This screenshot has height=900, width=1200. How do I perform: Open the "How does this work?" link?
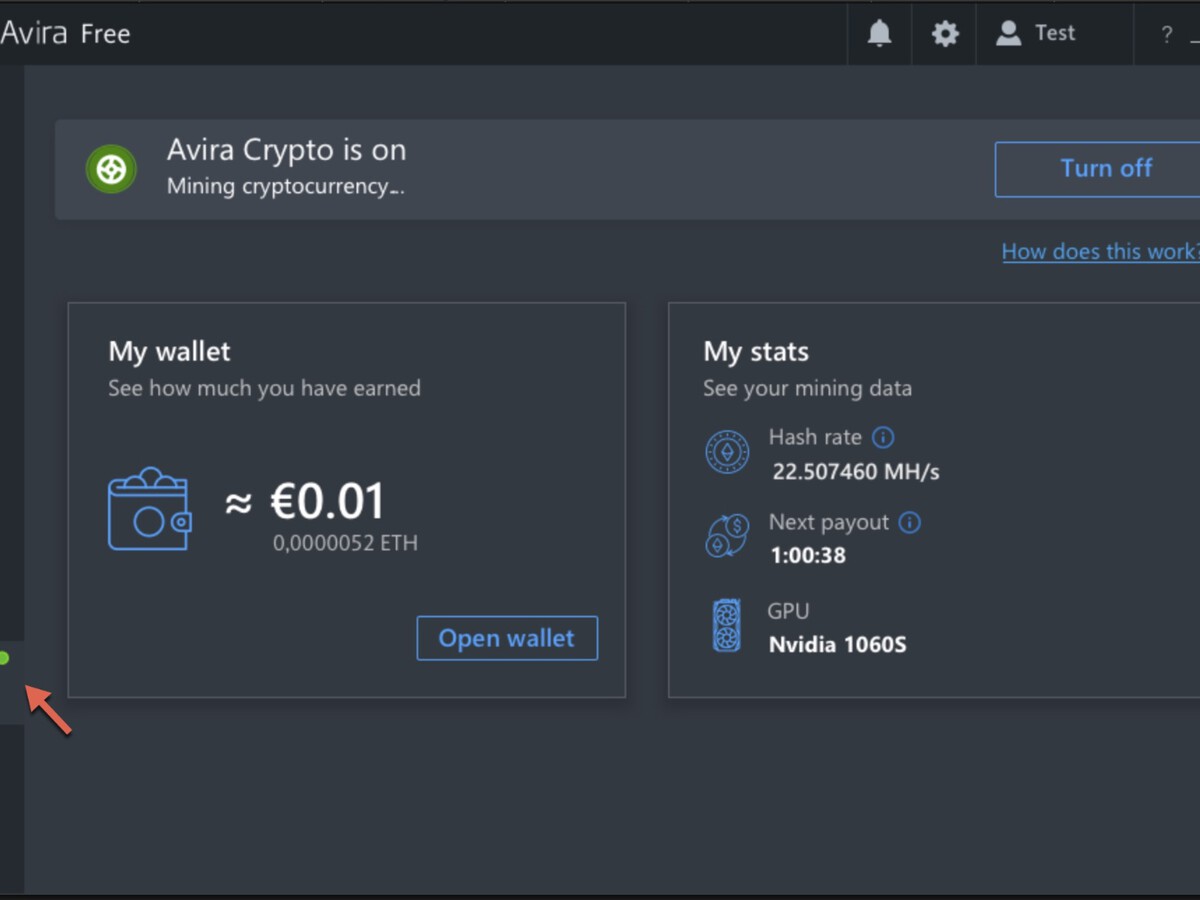click(x=1100, y=251)
